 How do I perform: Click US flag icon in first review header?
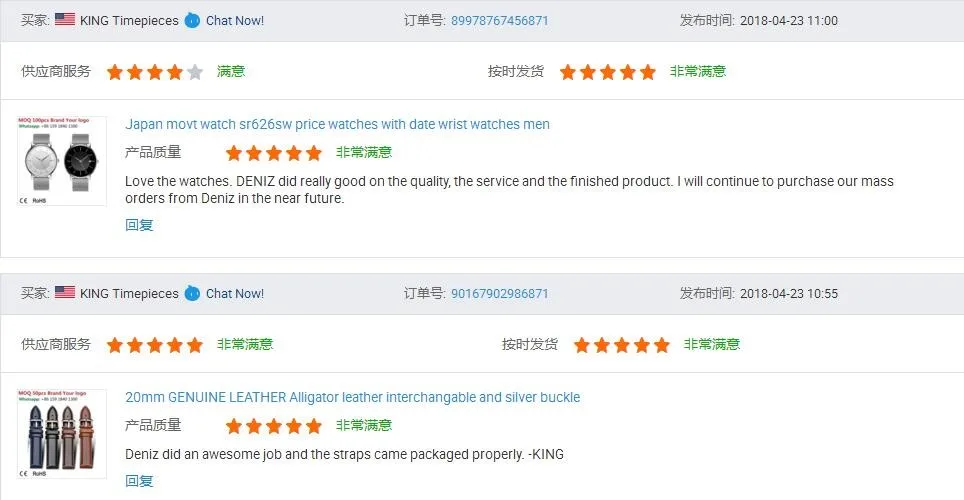[65, 20]
